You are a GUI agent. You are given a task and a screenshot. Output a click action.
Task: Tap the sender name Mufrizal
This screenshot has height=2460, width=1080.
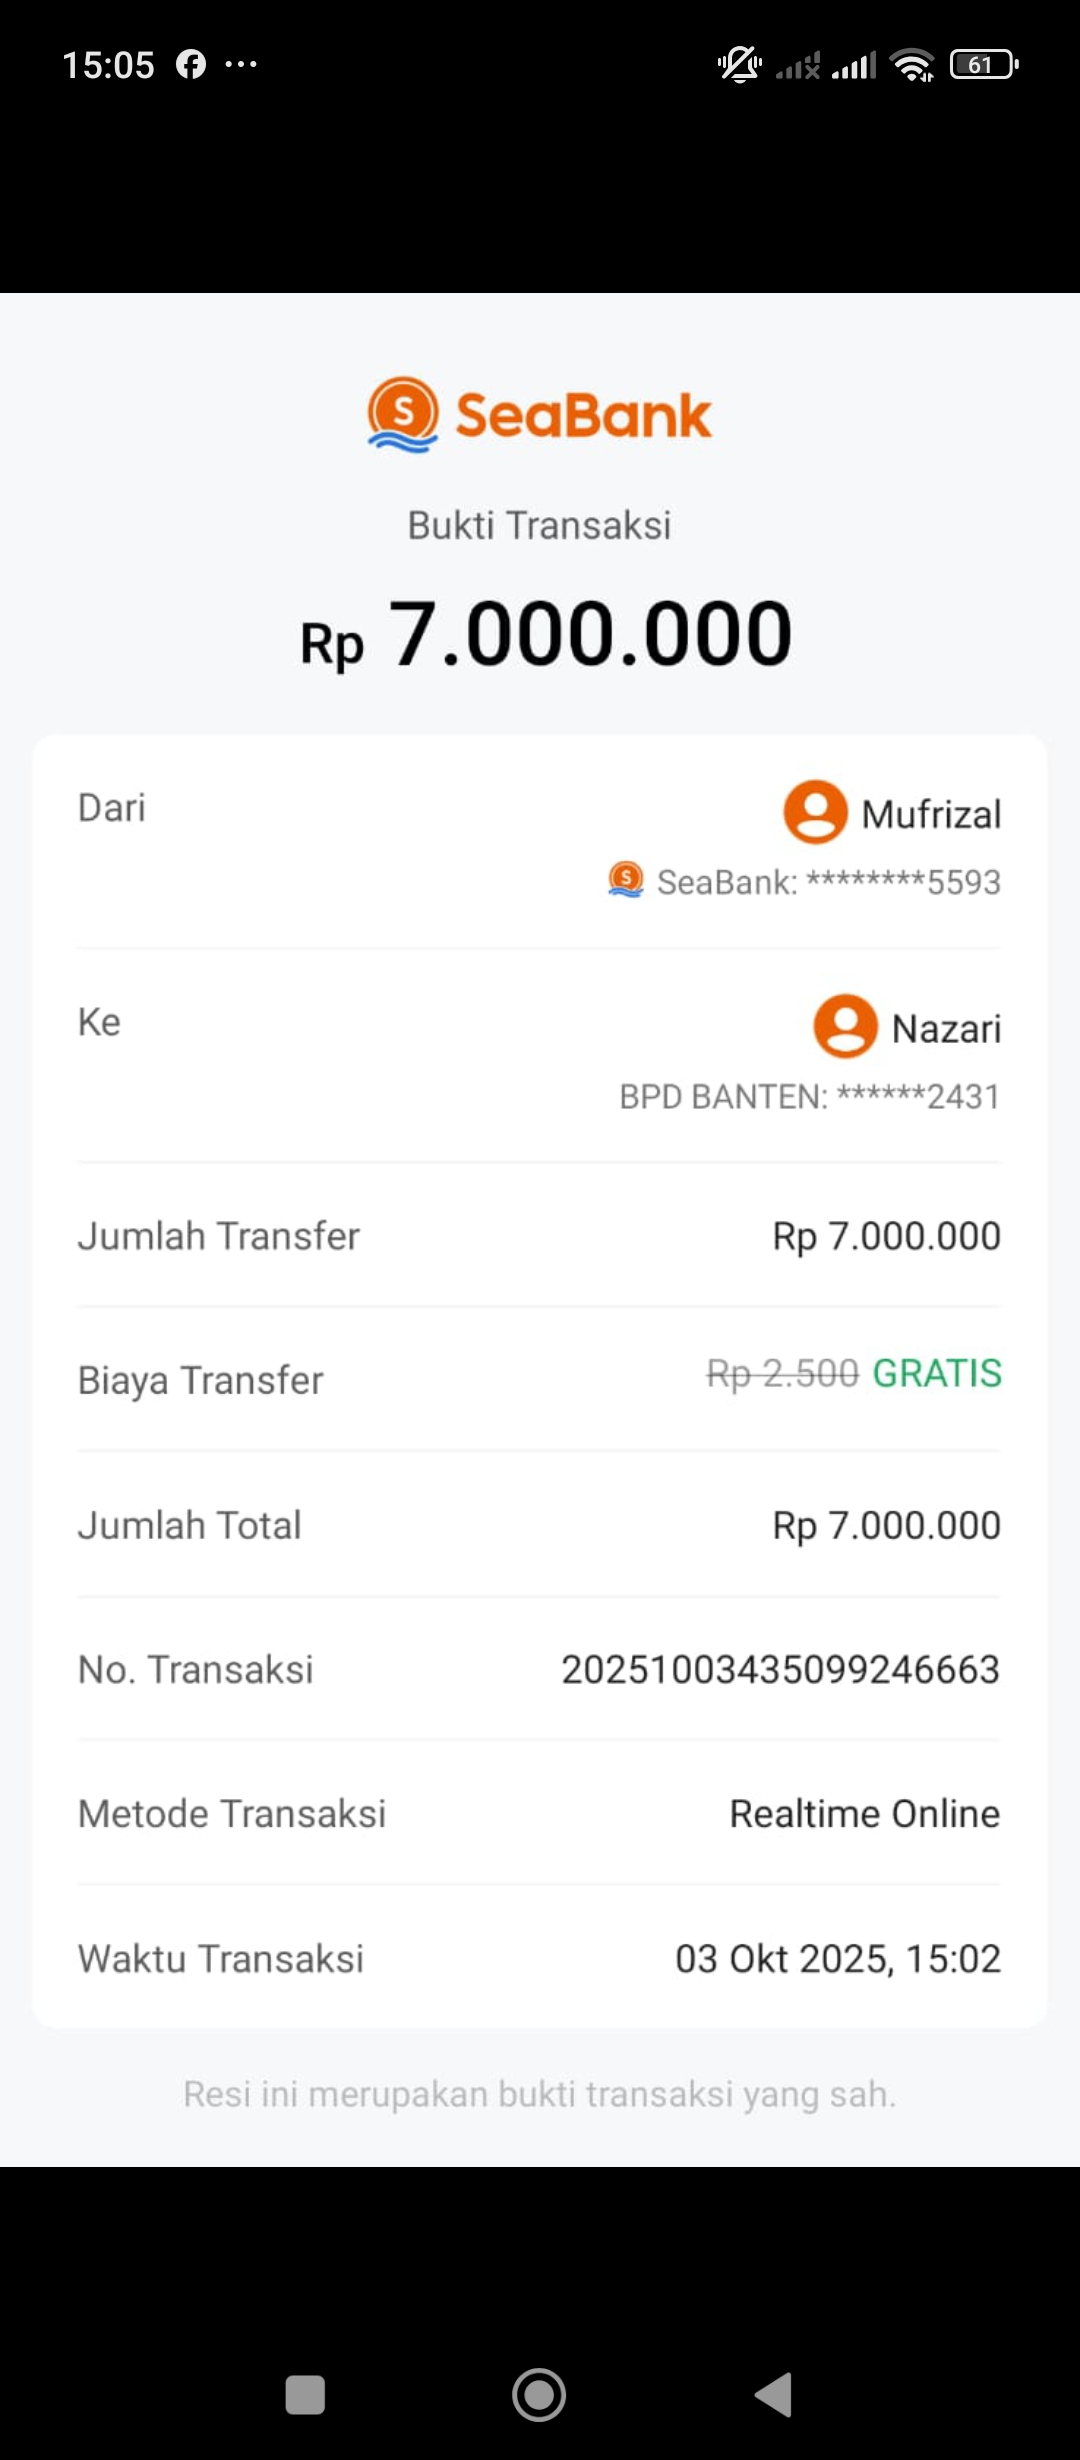point(931,814)
